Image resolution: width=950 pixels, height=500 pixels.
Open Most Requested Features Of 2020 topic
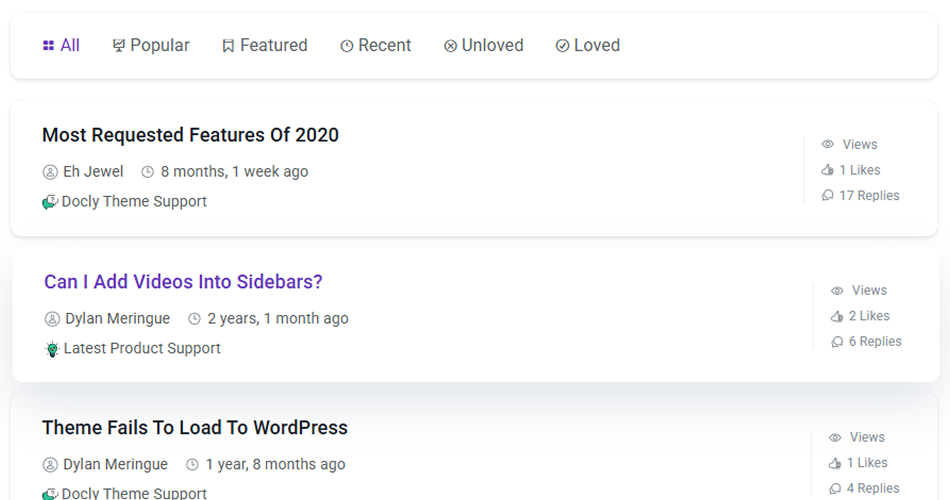coord(190,135)
